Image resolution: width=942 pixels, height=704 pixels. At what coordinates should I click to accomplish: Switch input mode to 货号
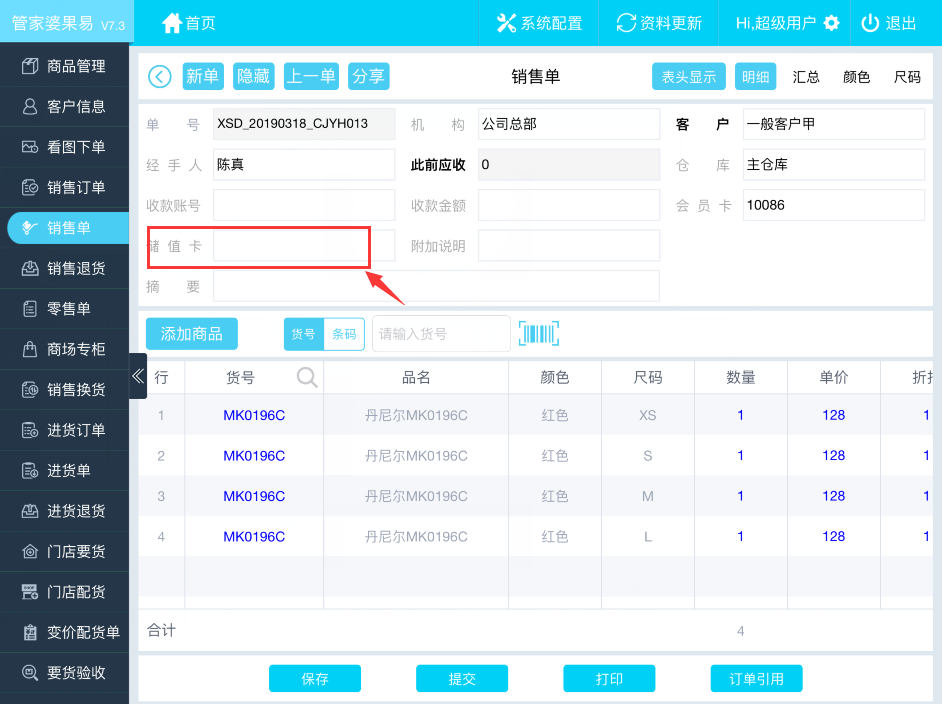coord(303,334)
